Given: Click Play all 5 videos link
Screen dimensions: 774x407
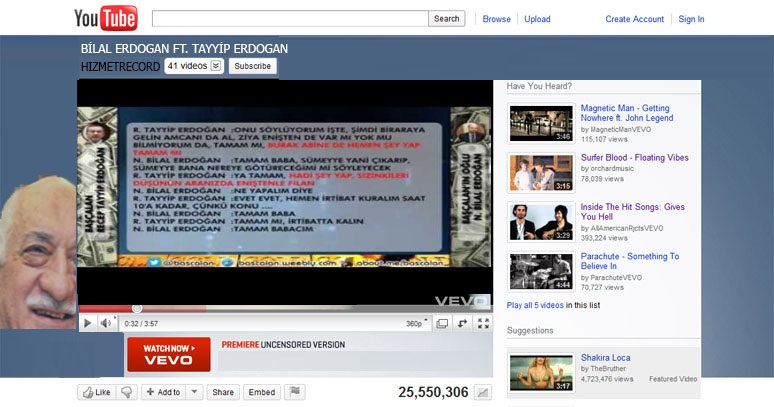Looking at the screenshot, I should (x=535, y=305).
